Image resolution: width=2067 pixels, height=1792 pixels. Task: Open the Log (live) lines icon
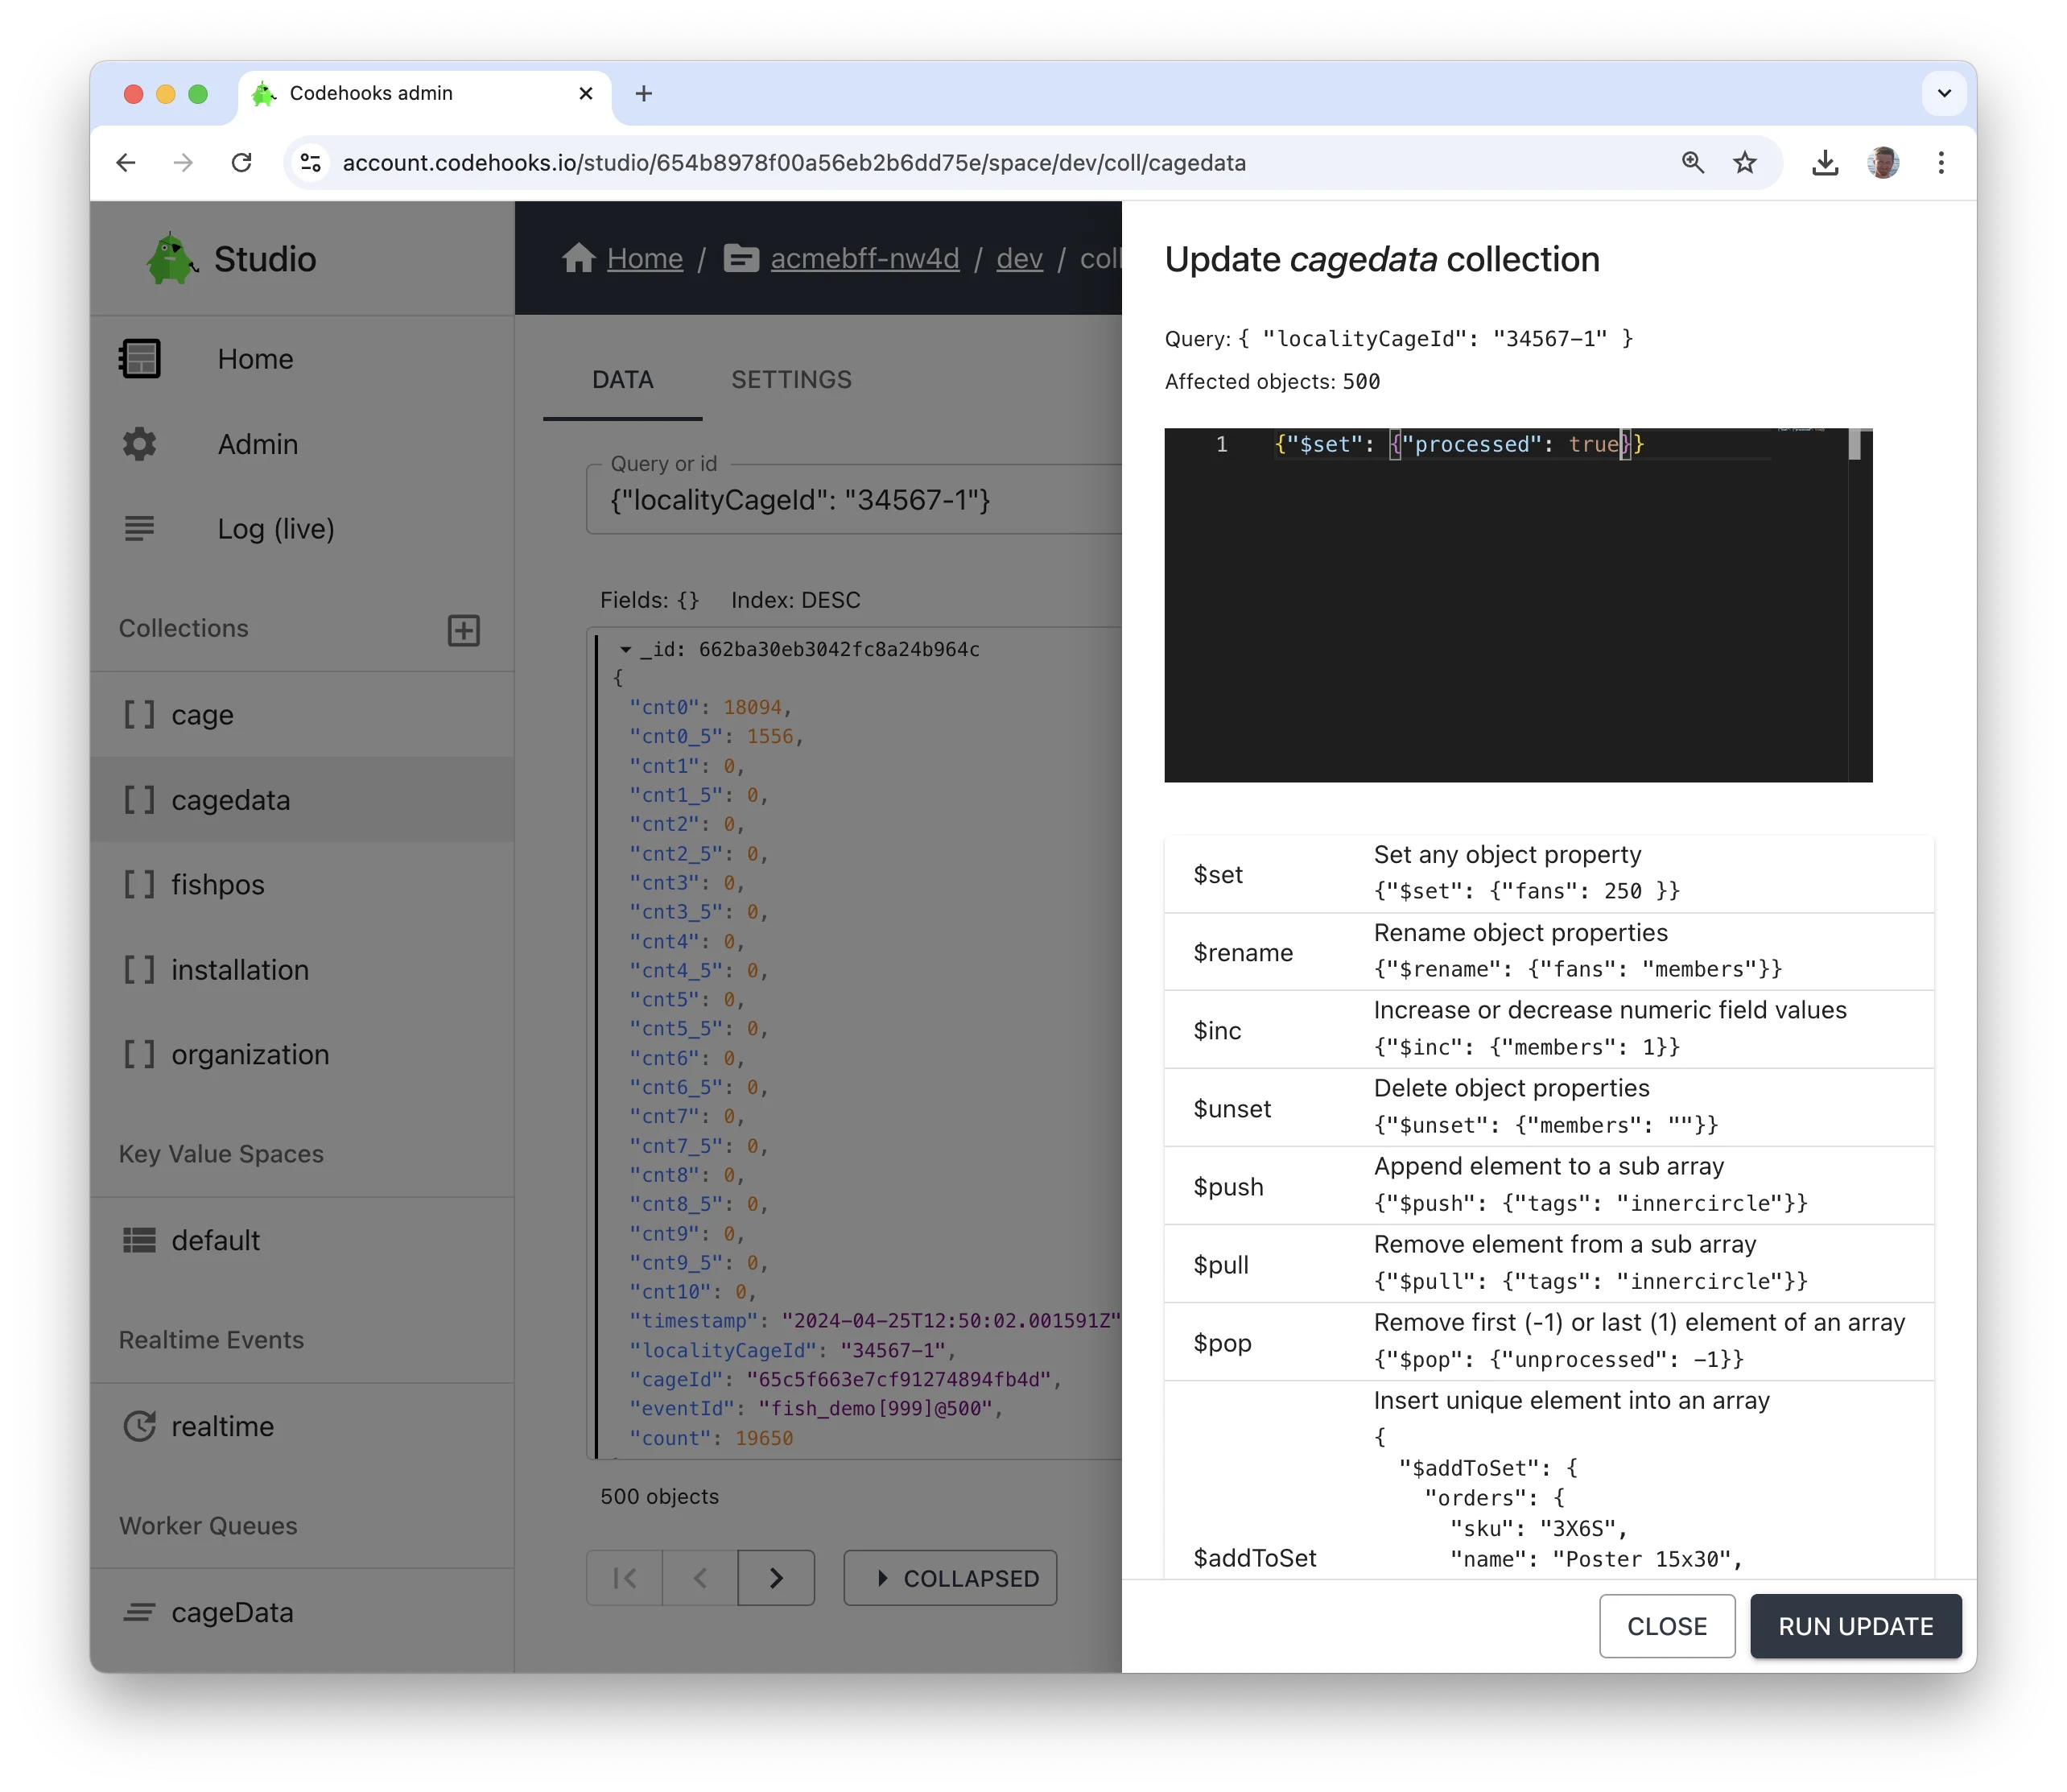pyautogui.click(x=140, y=528)
